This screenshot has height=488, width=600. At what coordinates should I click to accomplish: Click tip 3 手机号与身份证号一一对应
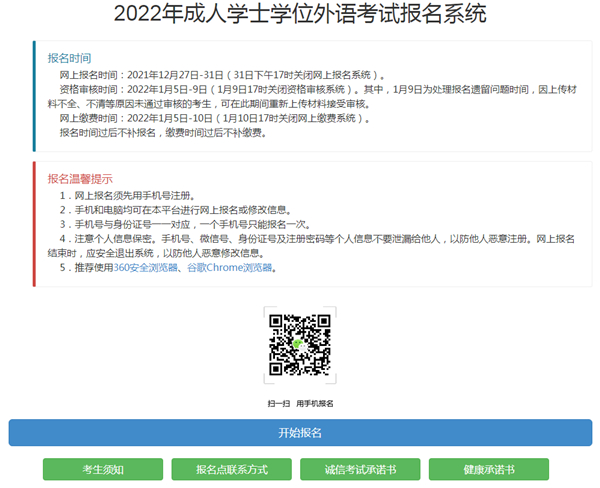[185, 224]
